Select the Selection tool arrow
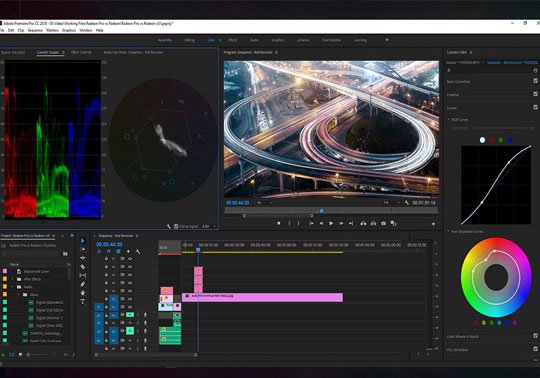Screen dimensions: 540x378 tap(83, 241)
